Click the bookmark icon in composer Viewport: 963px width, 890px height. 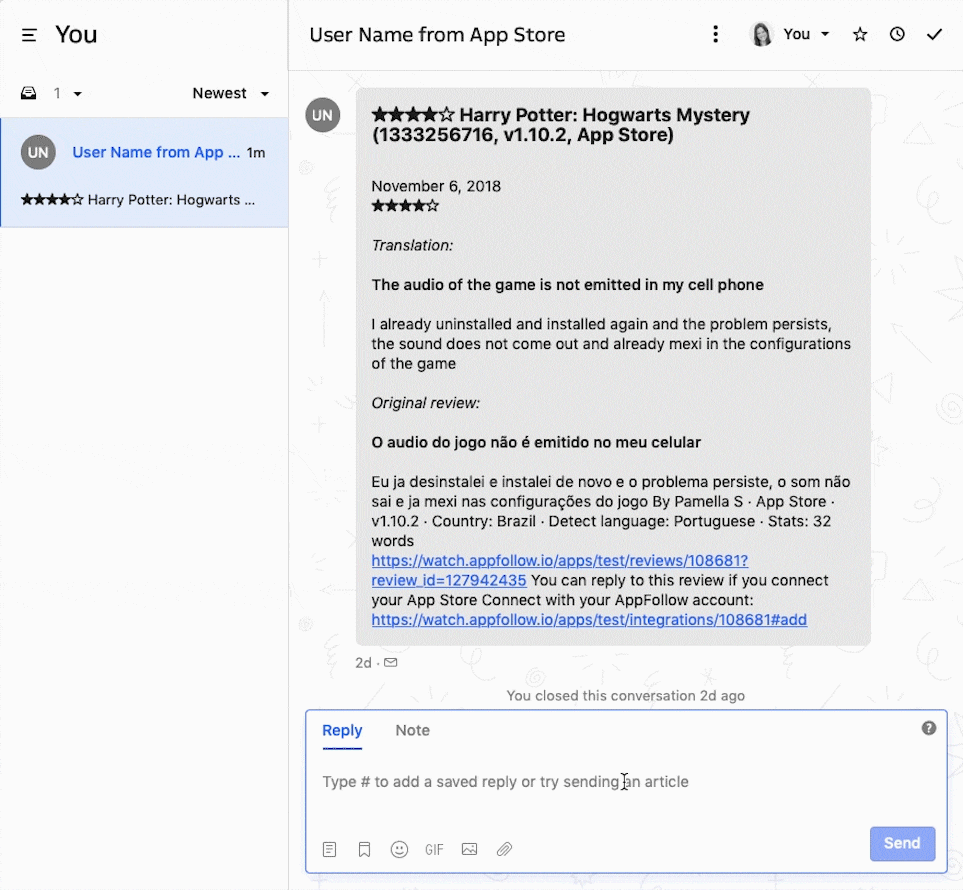coord(364,849)
